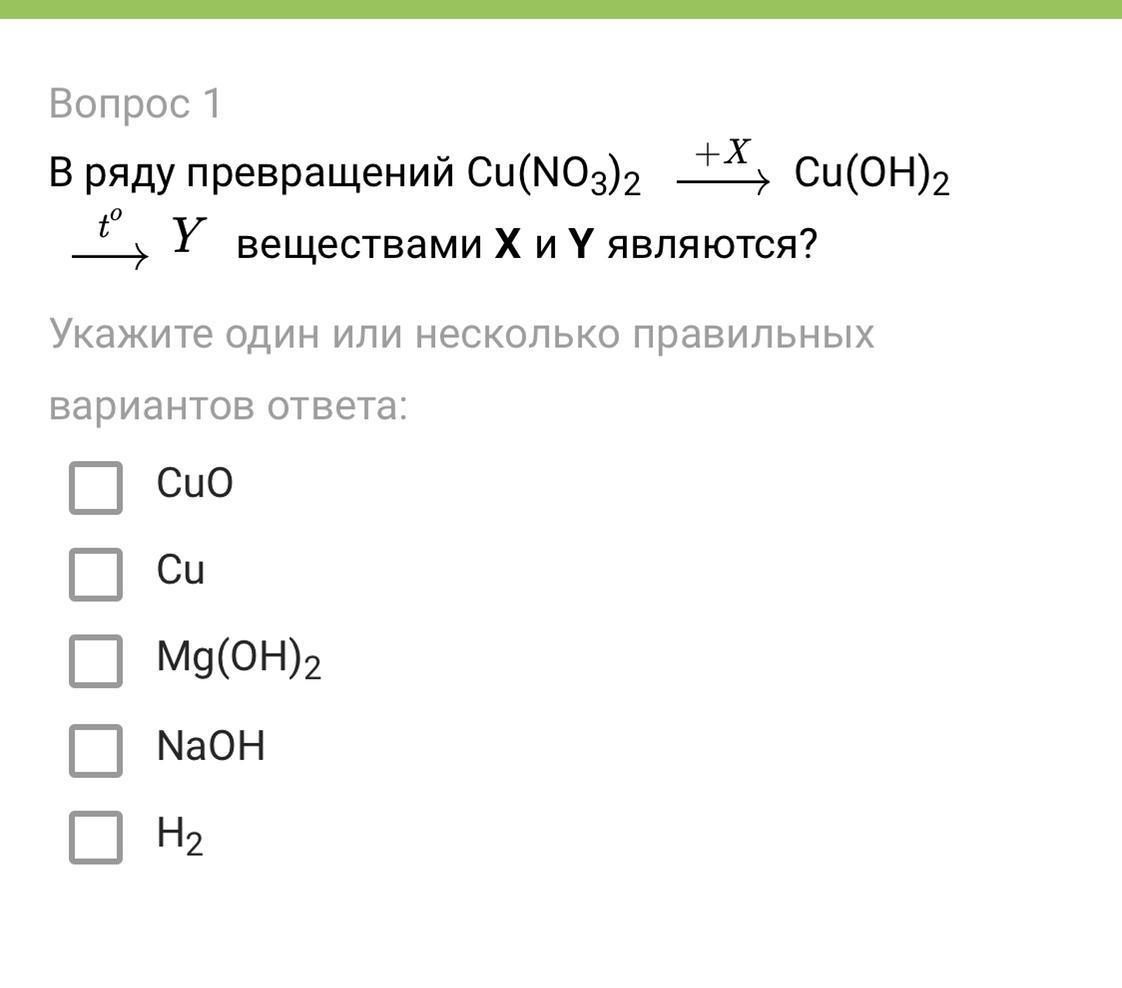Click the Cu(NO3)2 formula in the question
The height and width of the screenshot is (988, 1122).
(553, 175)
